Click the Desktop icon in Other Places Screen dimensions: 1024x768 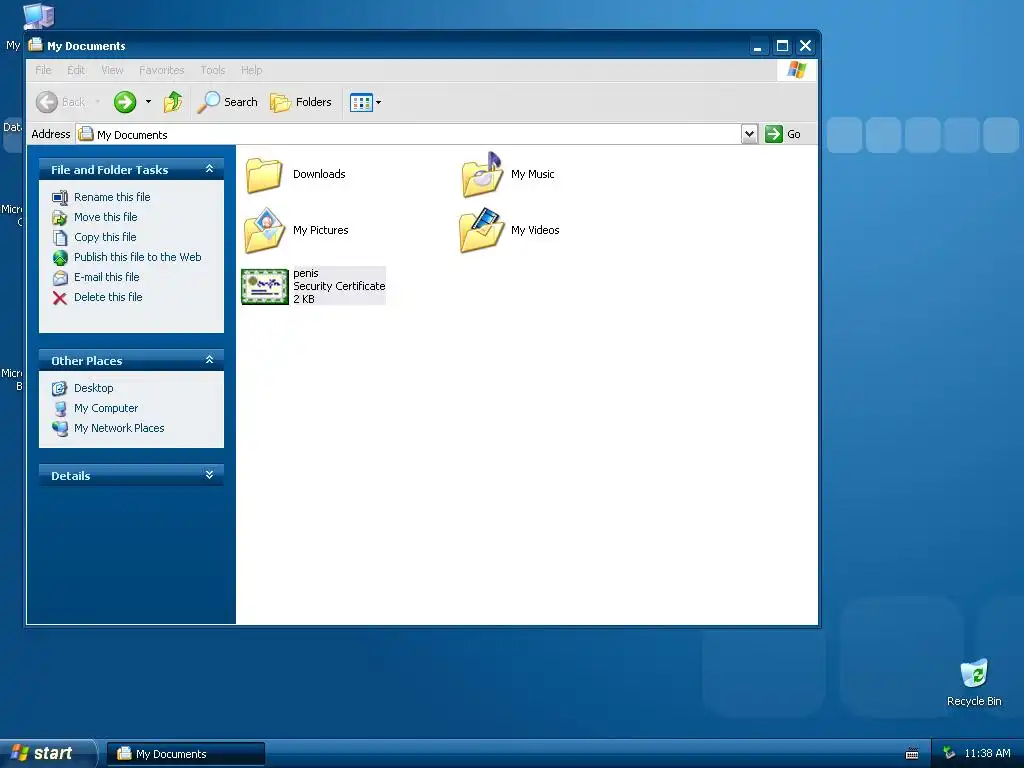click(60, 389)
